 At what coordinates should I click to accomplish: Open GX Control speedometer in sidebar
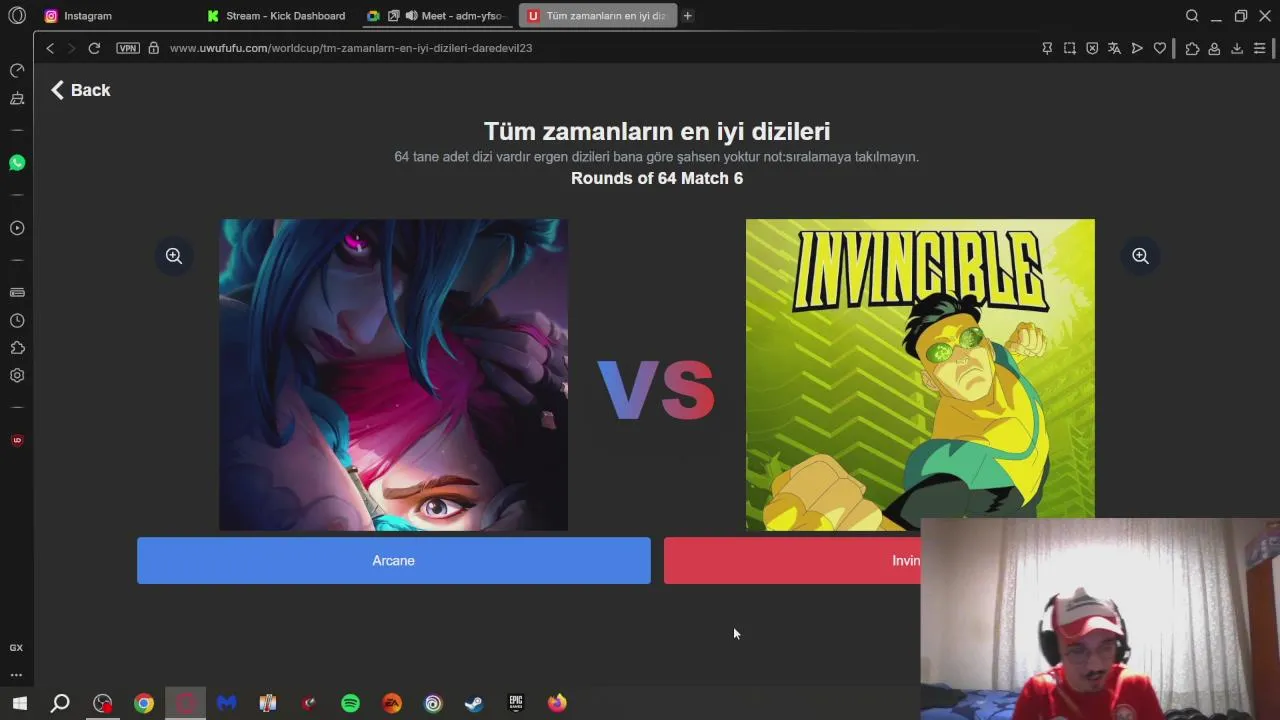tap(17, 71)
